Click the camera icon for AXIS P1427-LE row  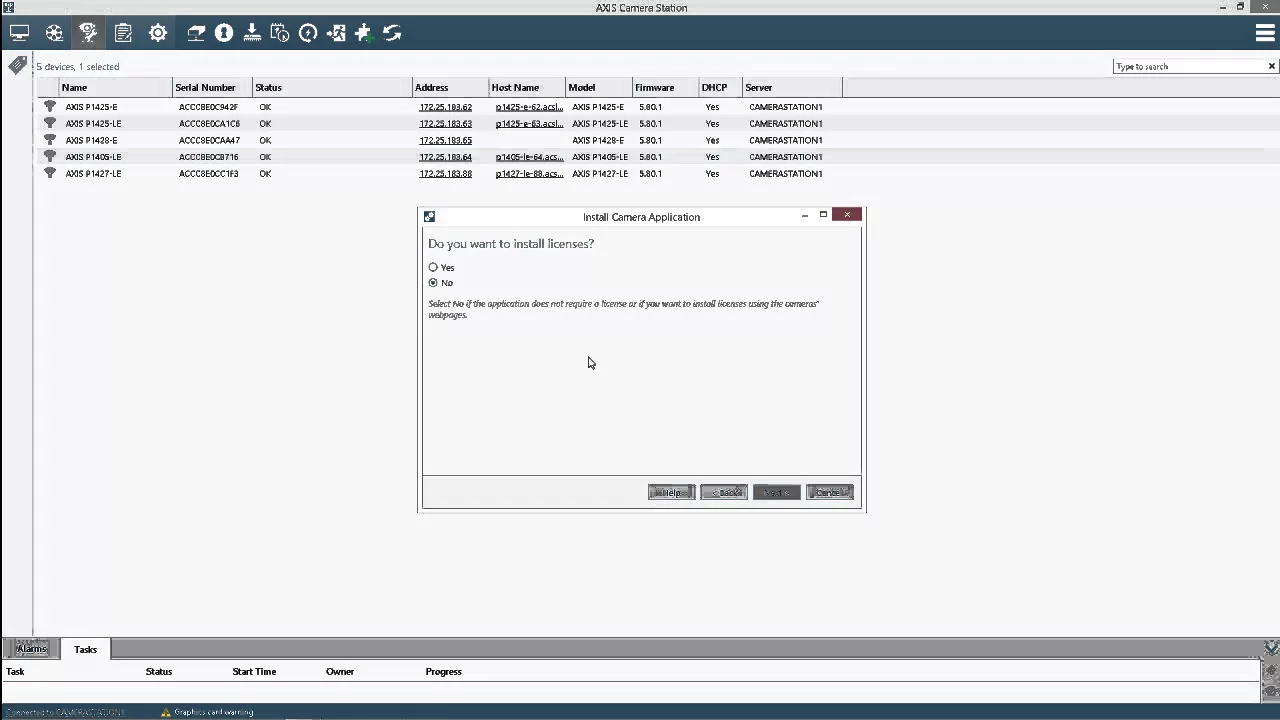coord(50,173)
